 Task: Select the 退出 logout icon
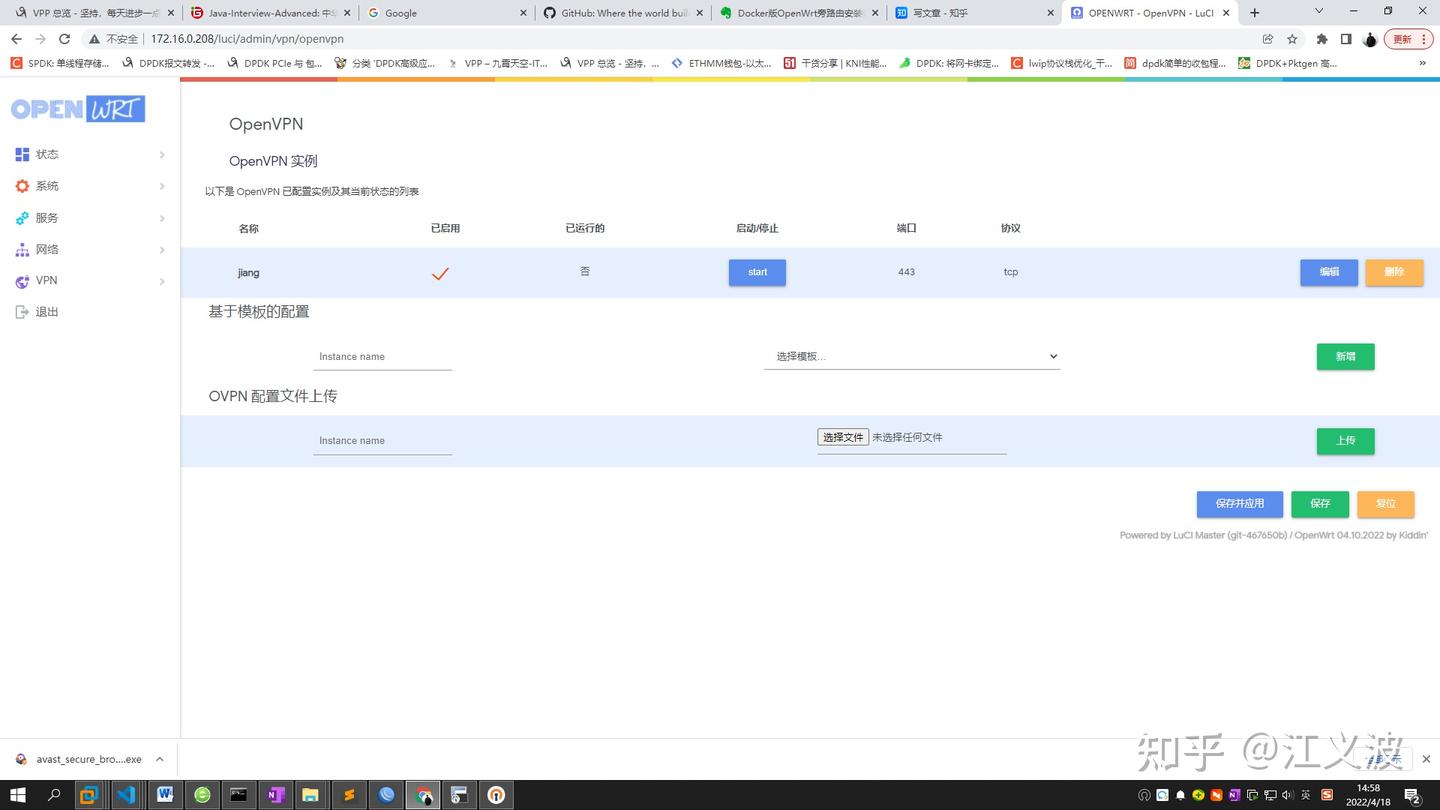22,312
